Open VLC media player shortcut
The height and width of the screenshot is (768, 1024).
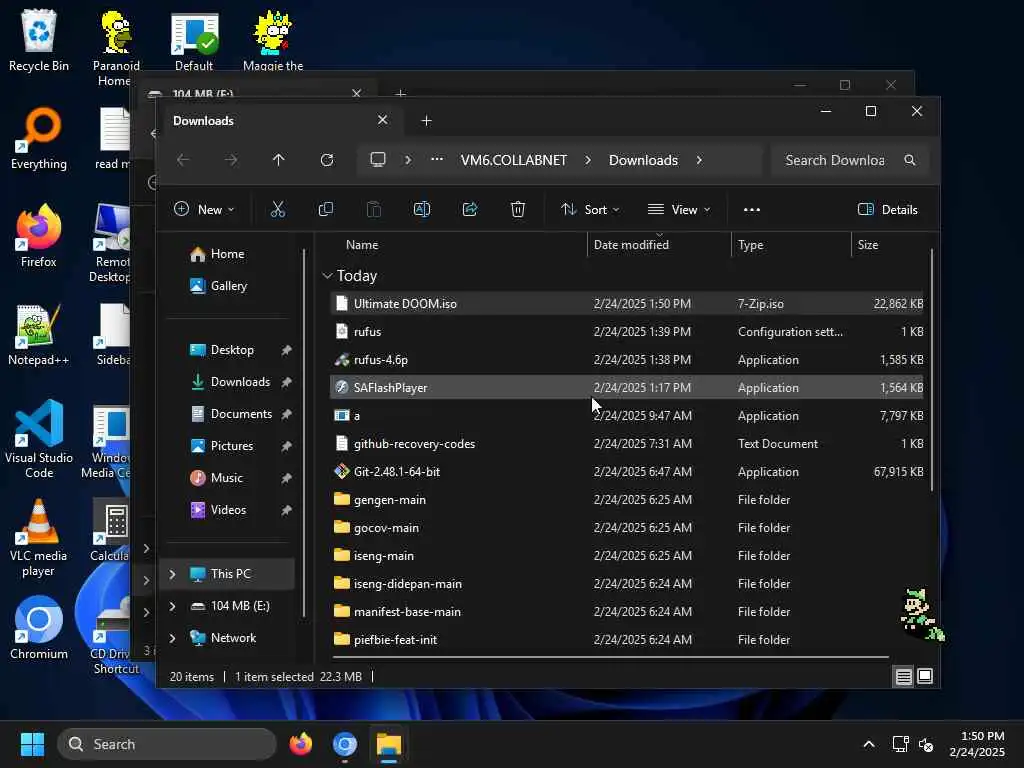[x=39, y=538]
